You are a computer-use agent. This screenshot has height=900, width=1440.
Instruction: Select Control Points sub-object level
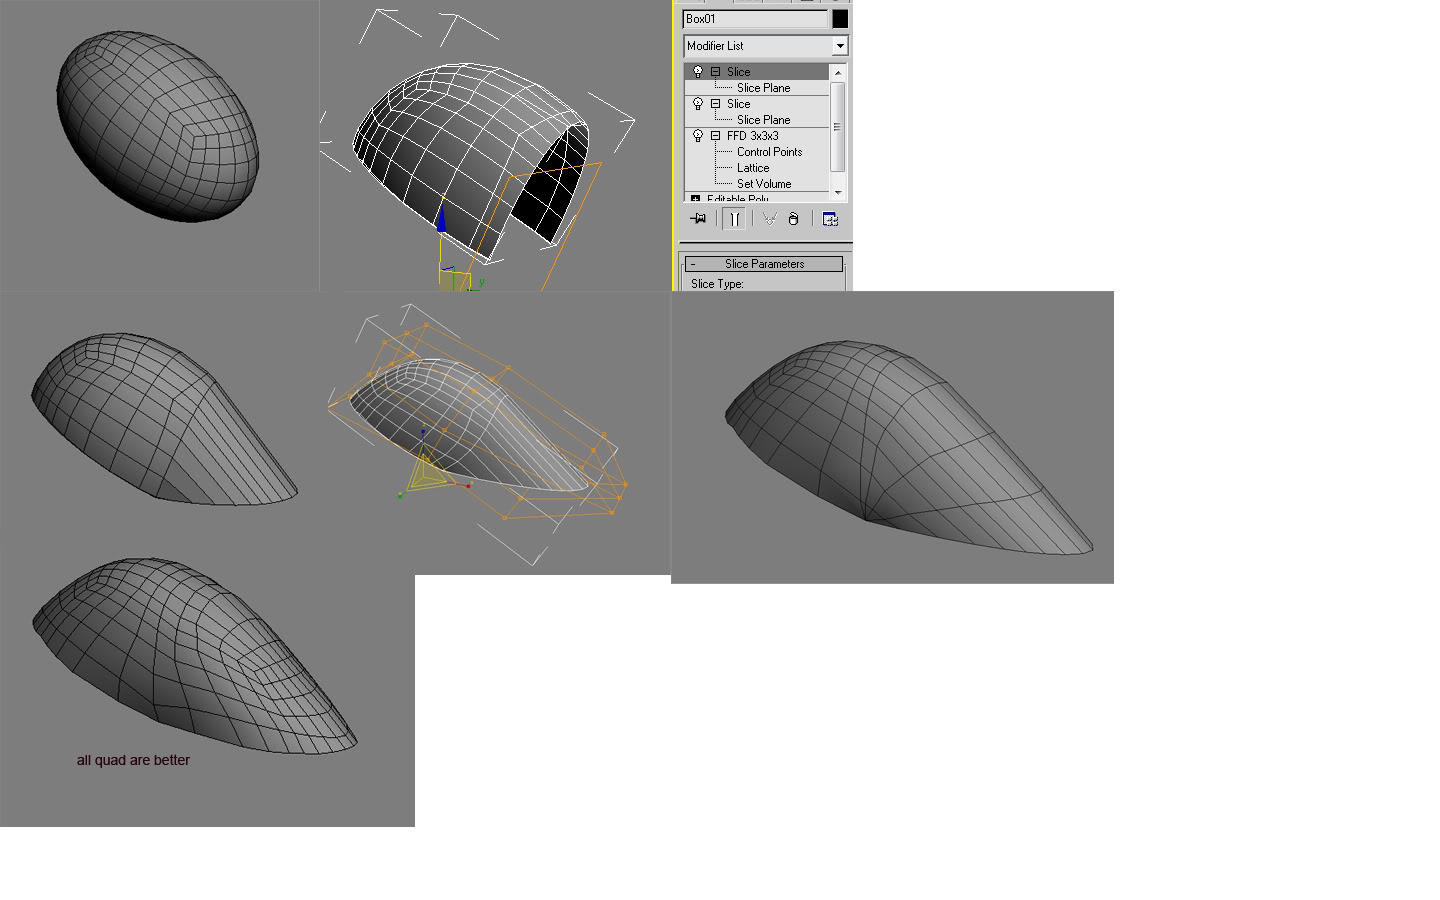point(769,152)
